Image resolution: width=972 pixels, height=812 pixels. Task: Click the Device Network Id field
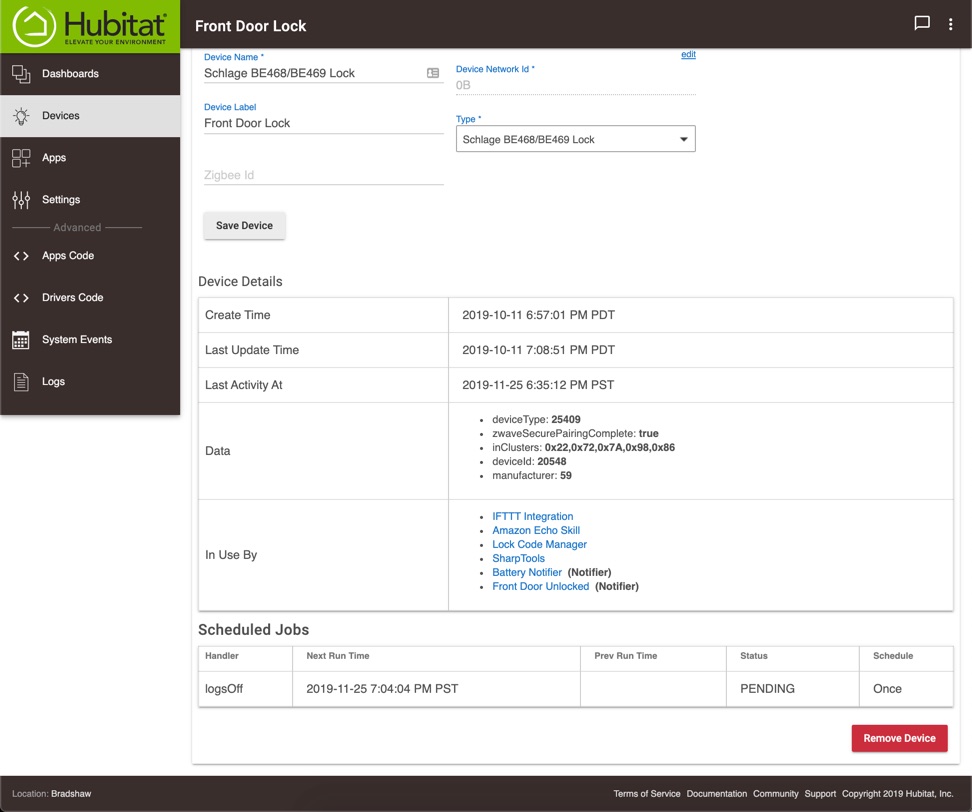pos(575,86)
